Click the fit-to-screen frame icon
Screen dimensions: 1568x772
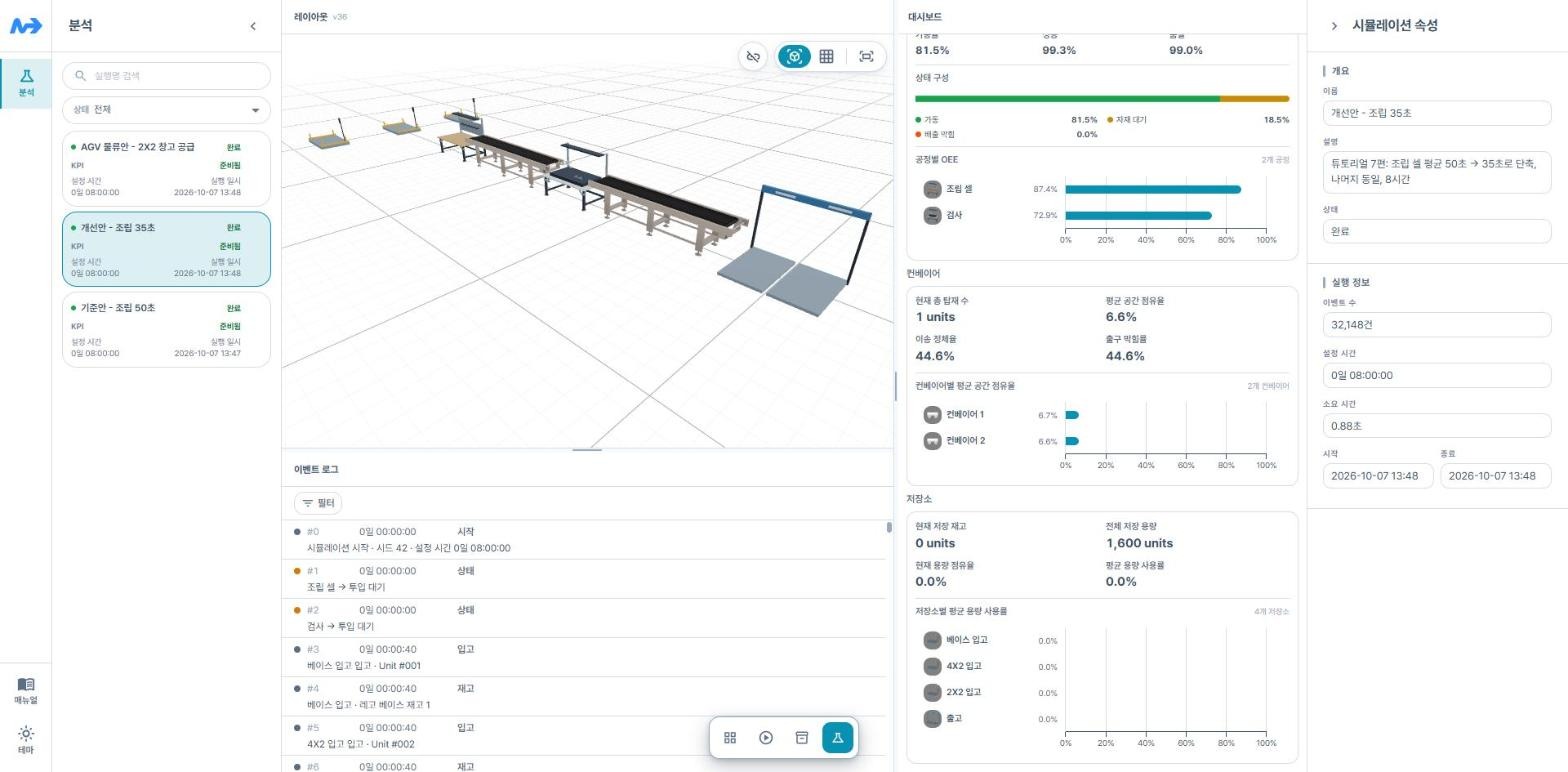tap(866, 57)
